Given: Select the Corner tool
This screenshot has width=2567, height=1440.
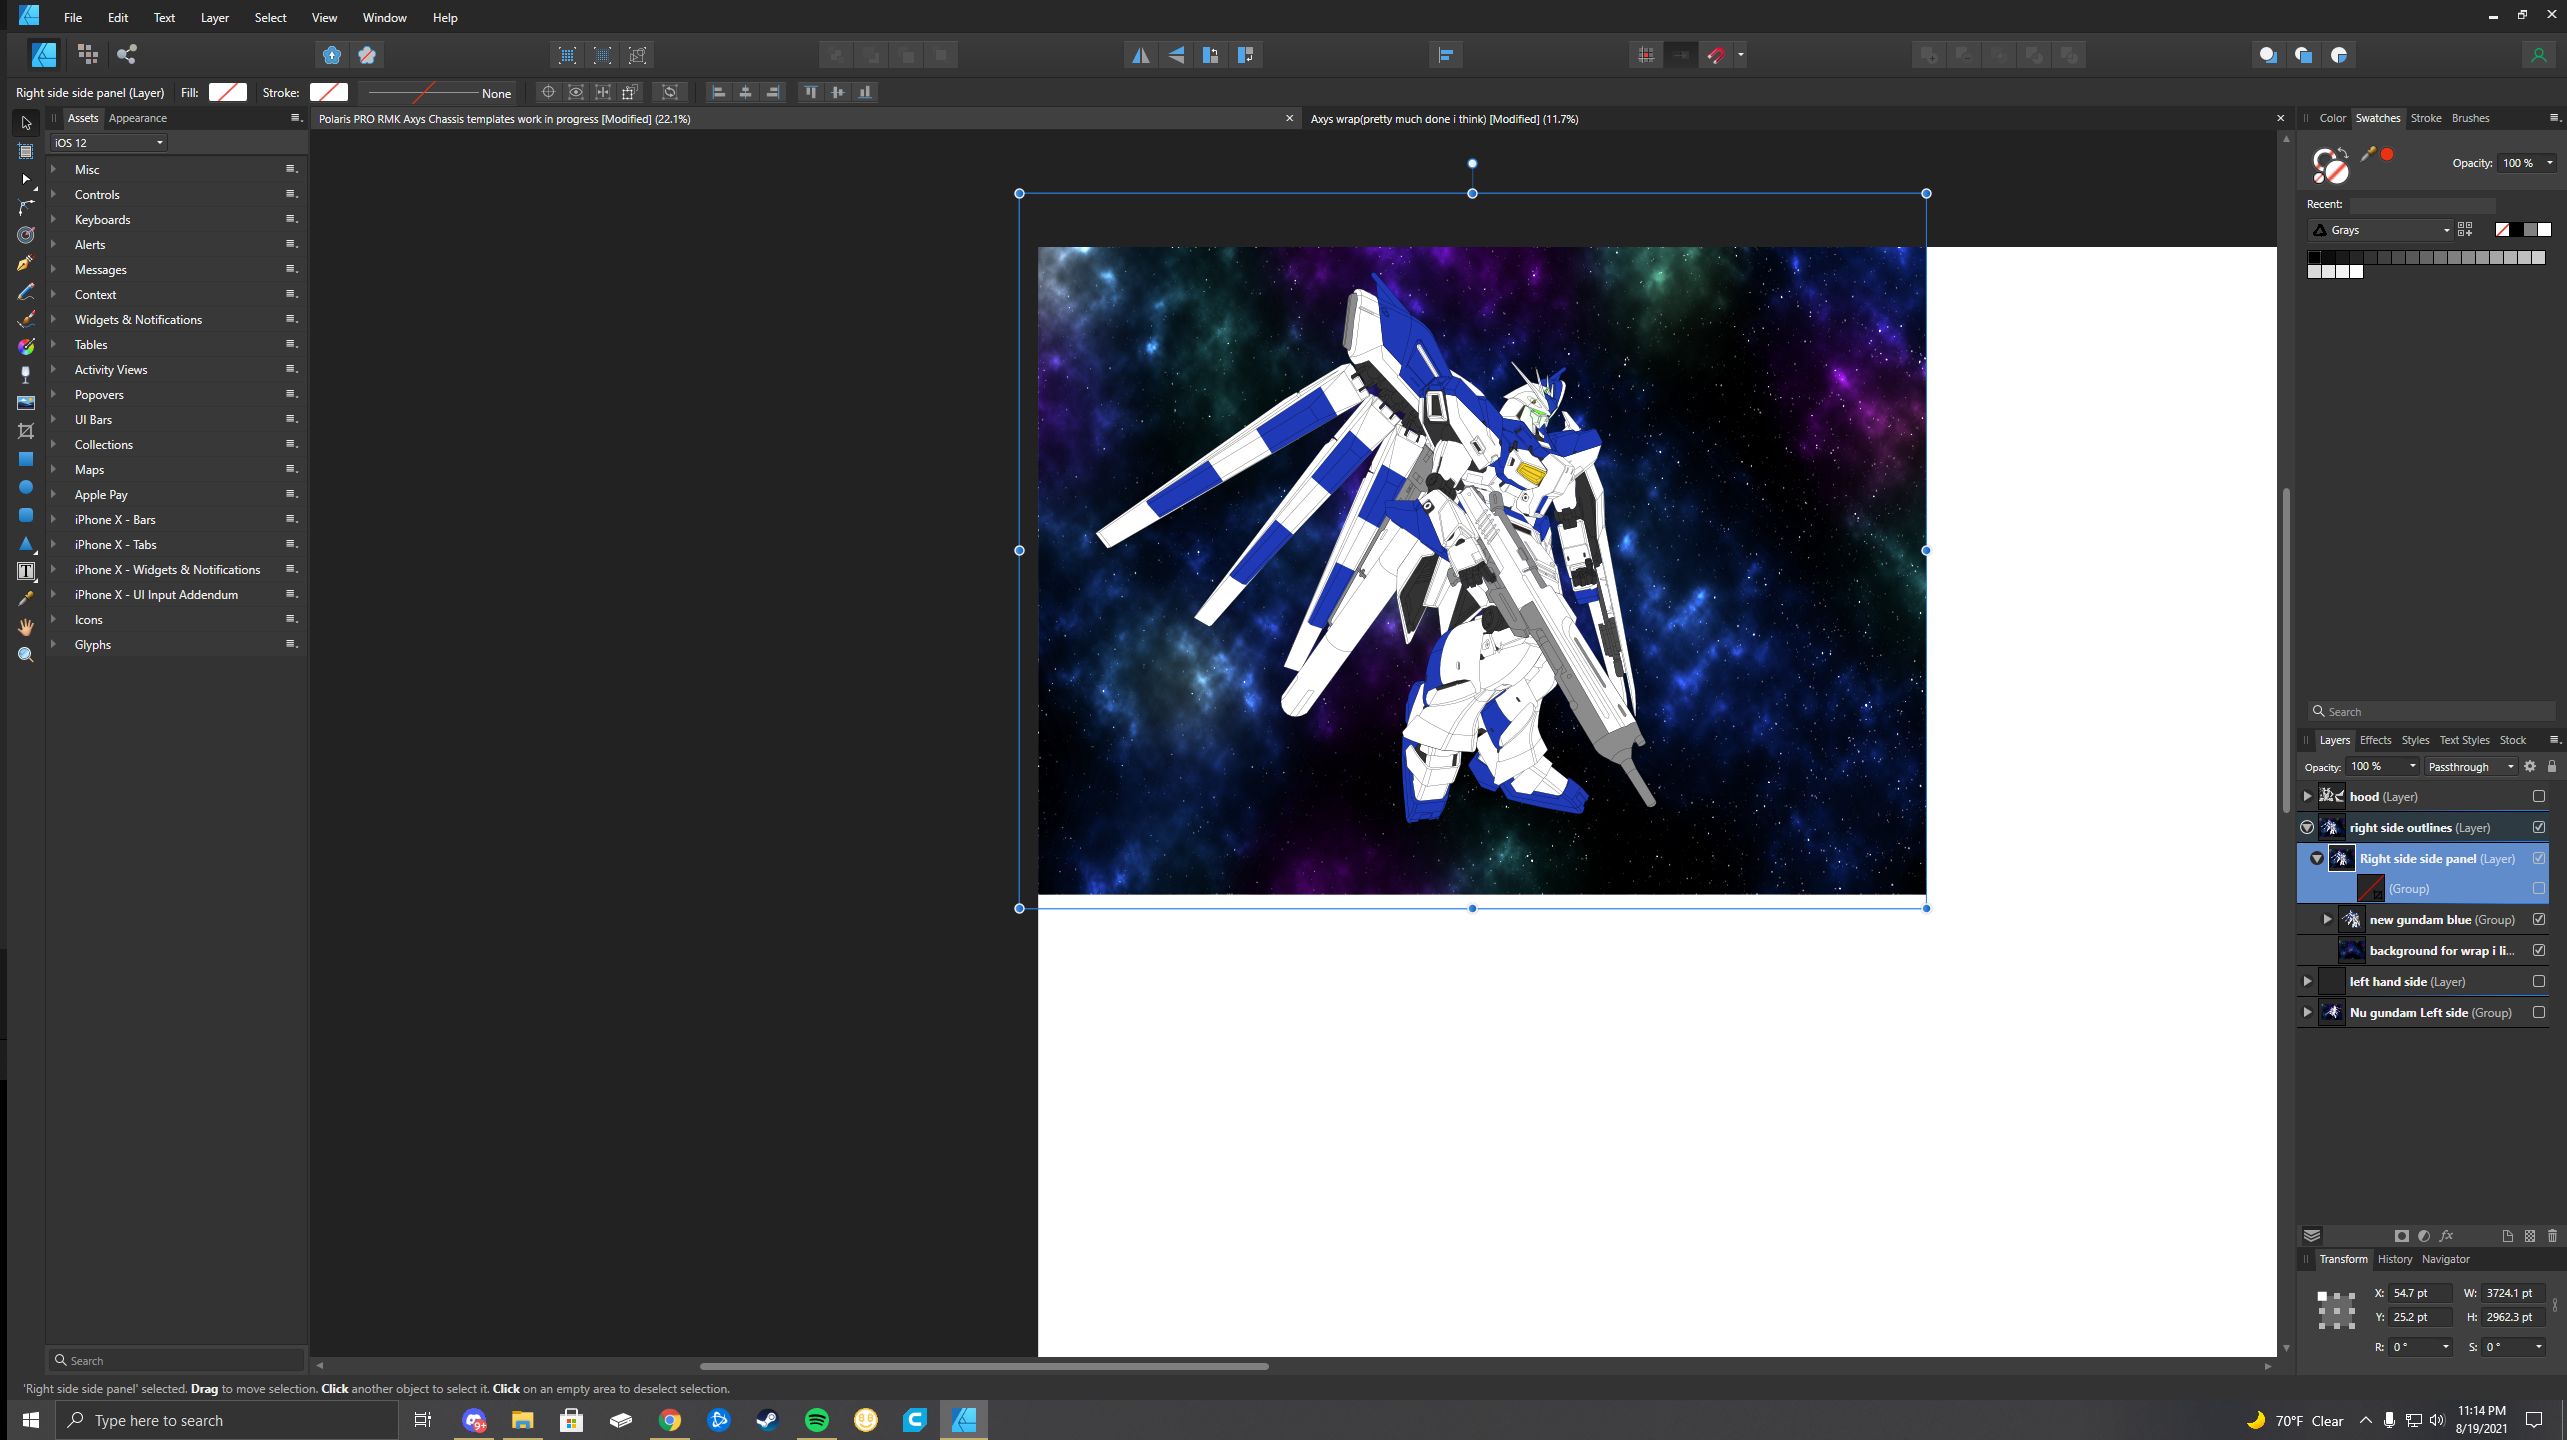Looking at the screenshot, I should tap(26, 207).
